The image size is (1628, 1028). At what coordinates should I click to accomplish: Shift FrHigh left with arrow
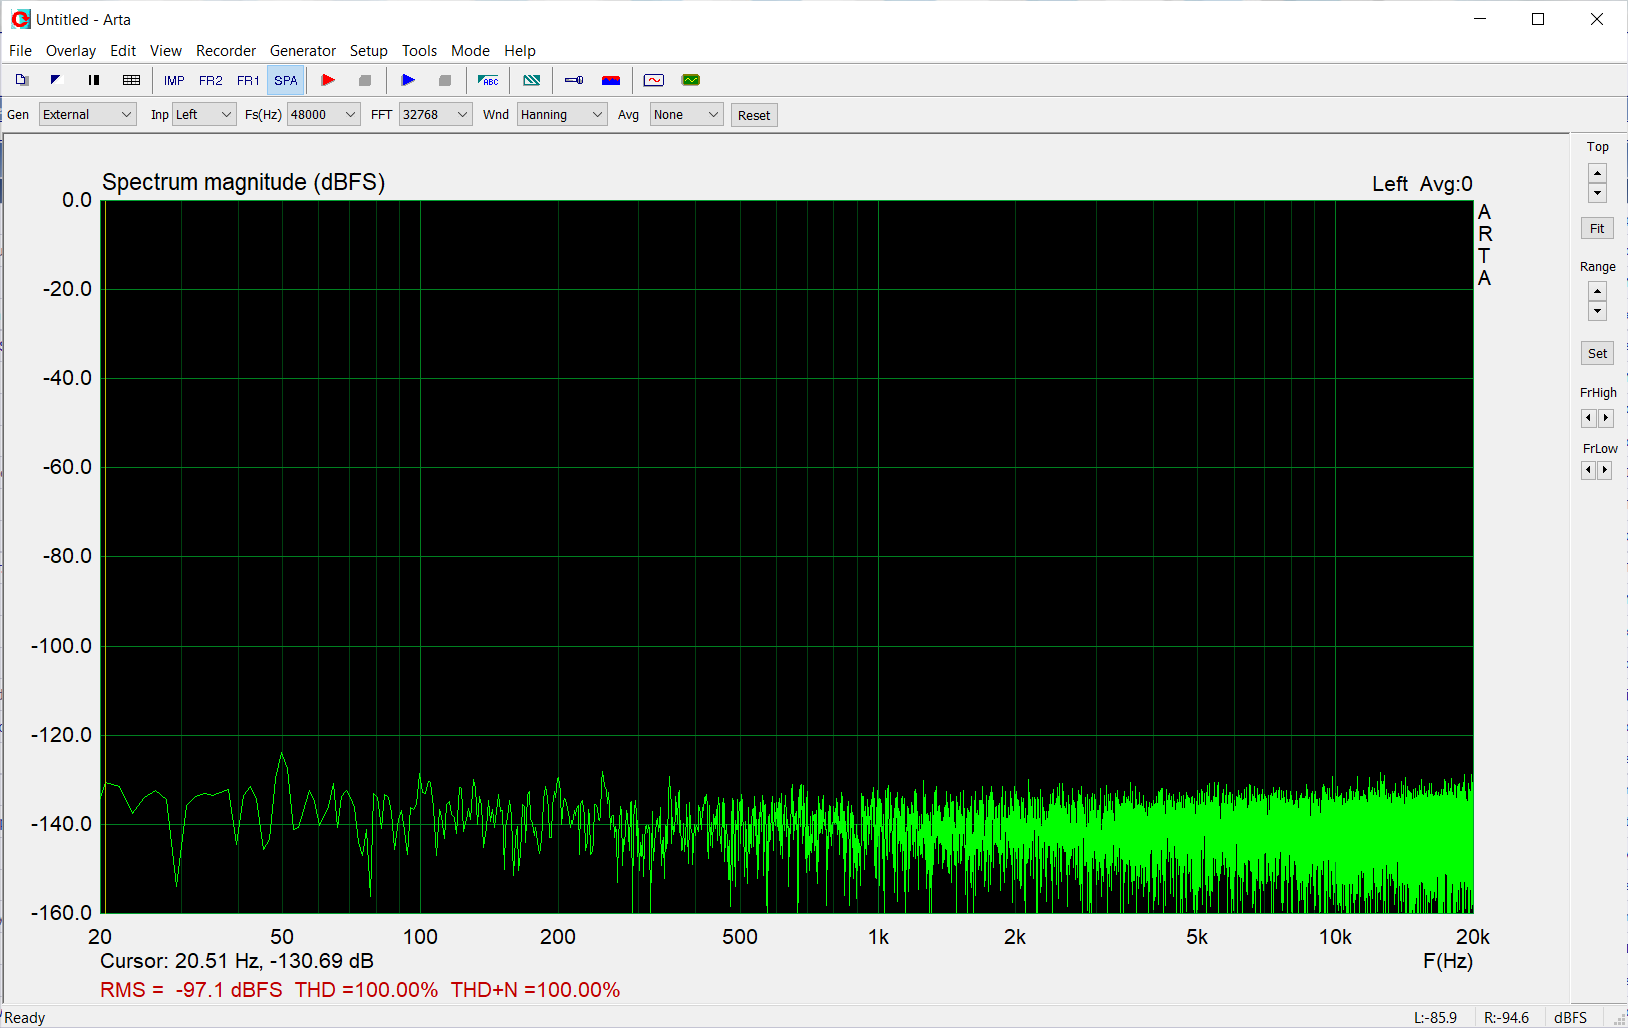pos(1588,418)
